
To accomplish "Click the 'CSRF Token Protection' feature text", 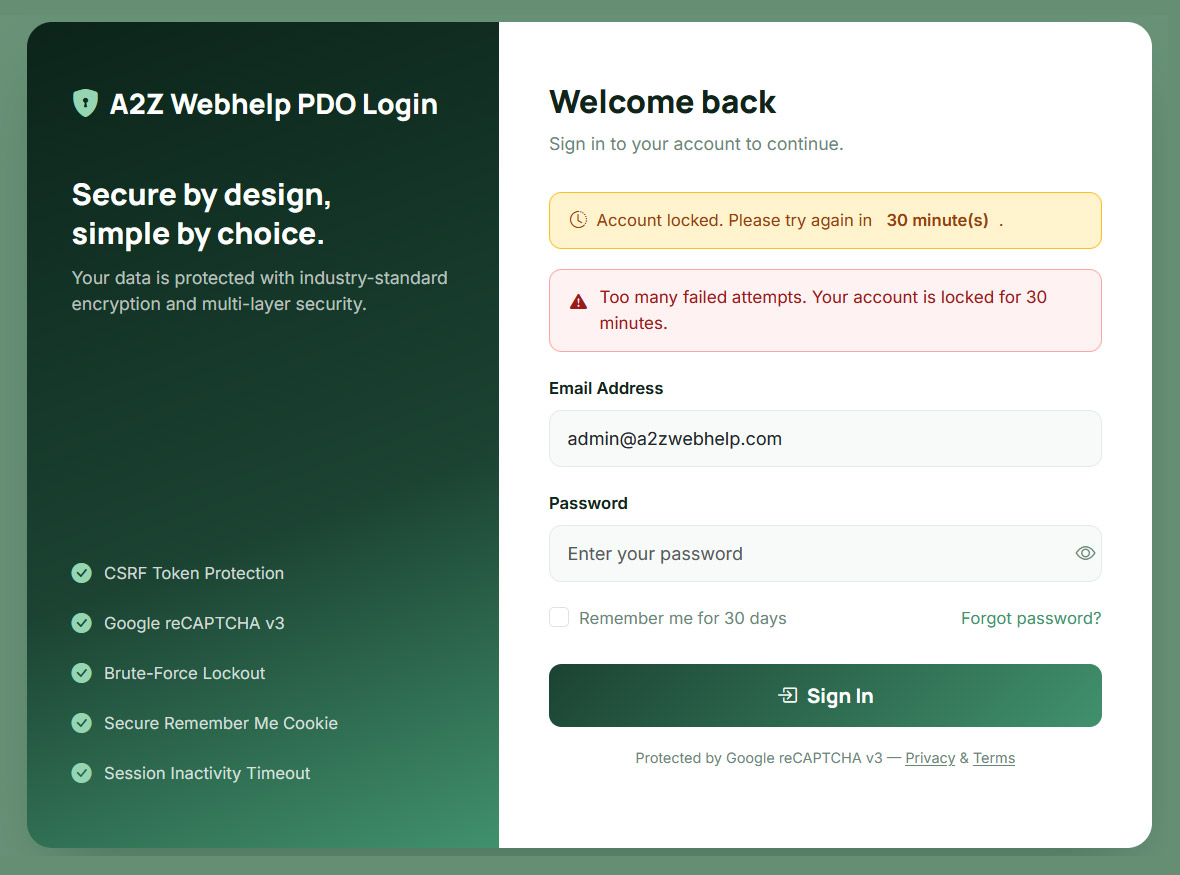I will [193, 573].
